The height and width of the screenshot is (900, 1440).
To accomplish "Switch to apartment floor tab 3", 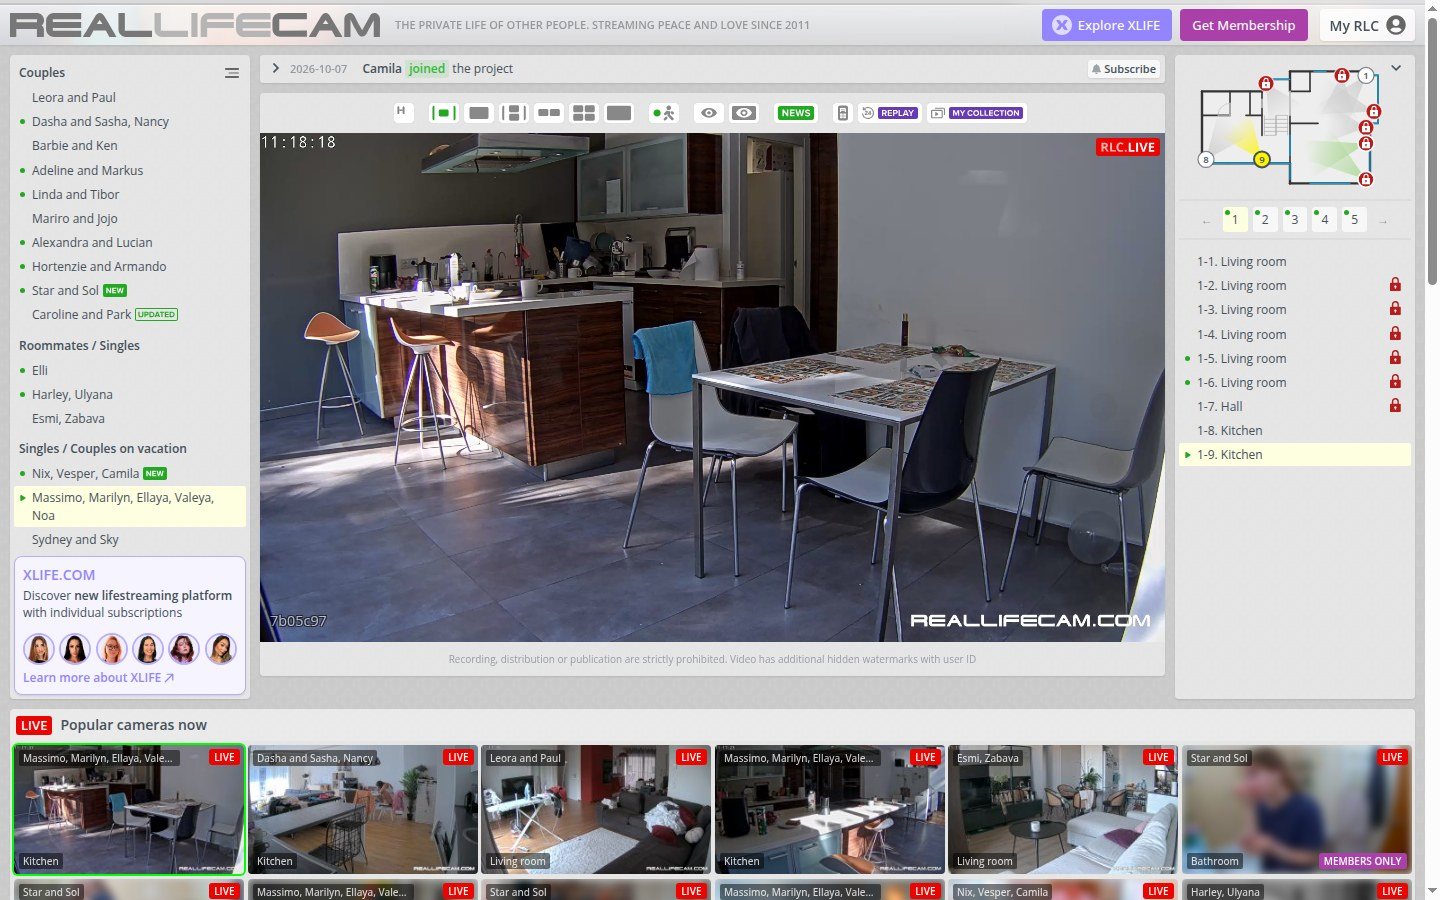I will [1295, 219].
